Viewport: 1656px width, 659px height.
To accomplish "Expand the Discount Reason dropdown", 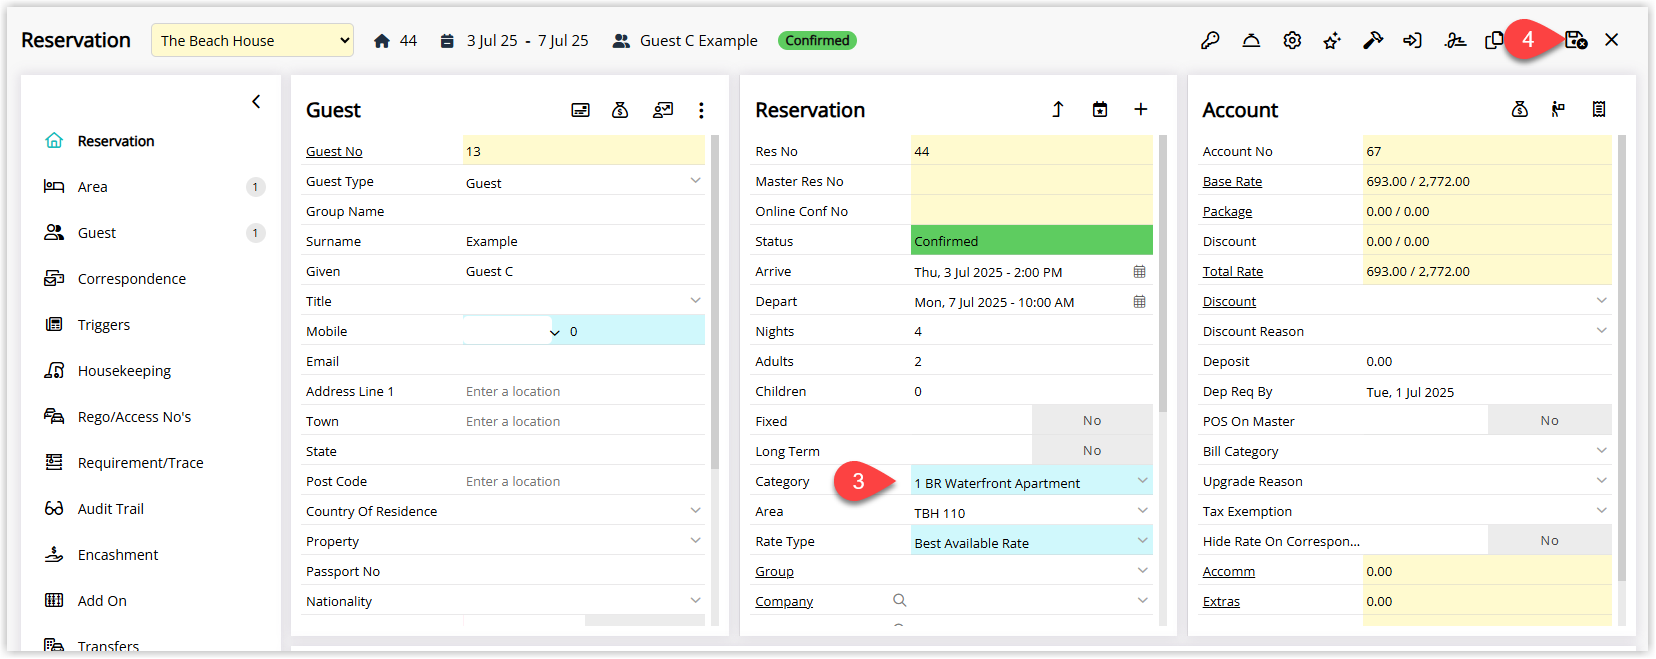I will coord(1601,331).
